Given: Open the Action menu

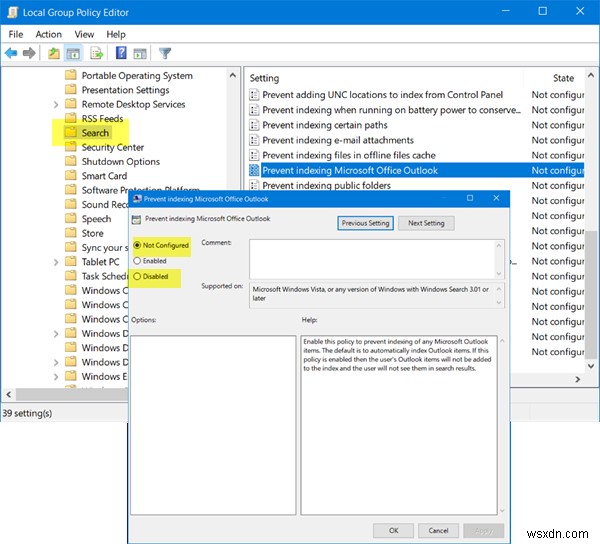Looking at the screenshot, I should [x=48, y=33].
